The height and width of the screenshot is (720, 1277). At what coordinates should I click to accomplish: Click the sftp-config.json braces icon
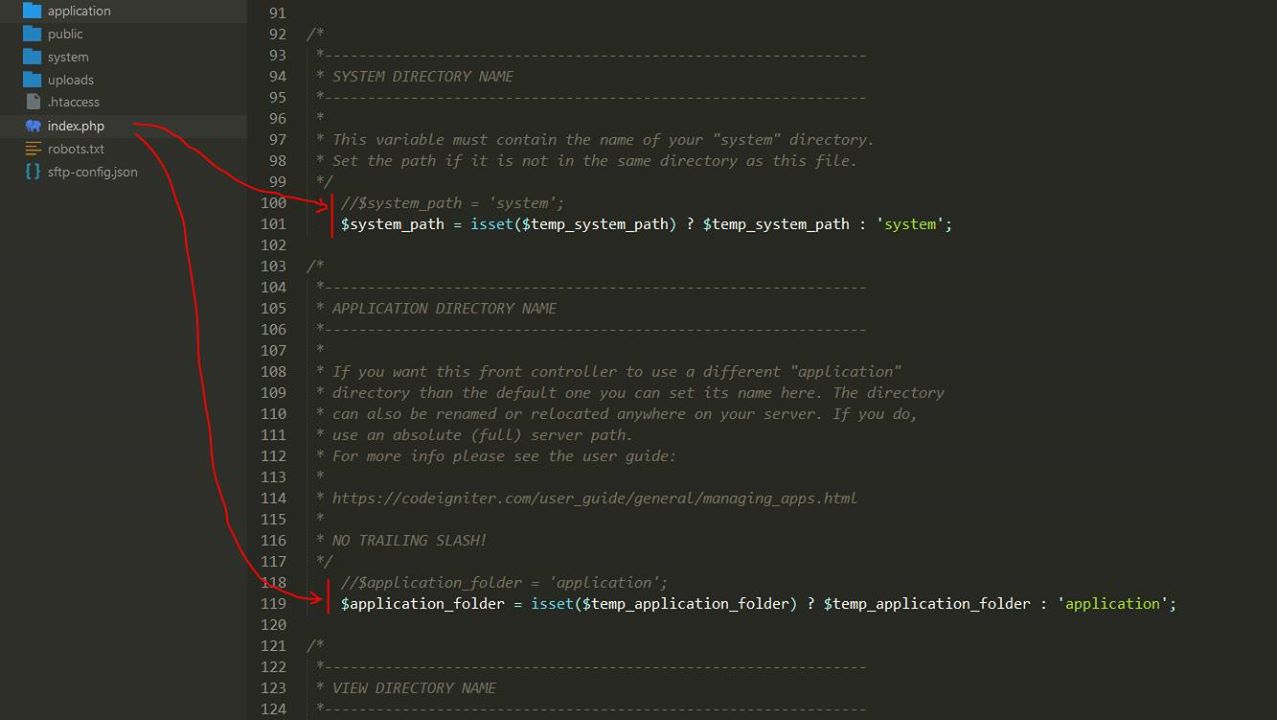coord(33,172)
